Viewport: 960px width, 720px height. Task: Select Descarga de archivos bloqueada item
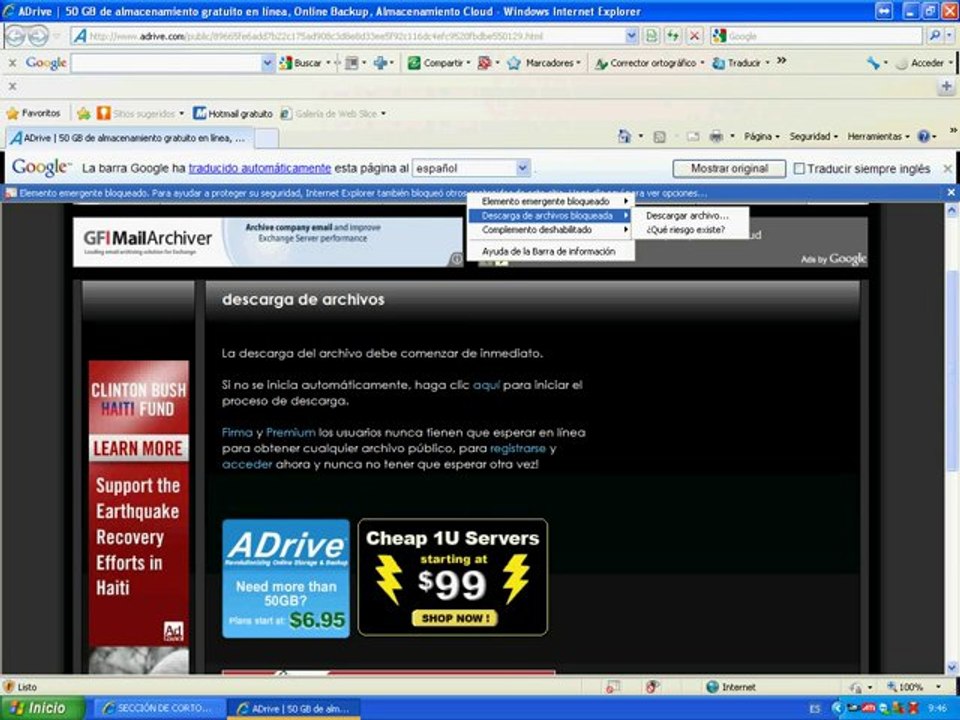(550, 216)
